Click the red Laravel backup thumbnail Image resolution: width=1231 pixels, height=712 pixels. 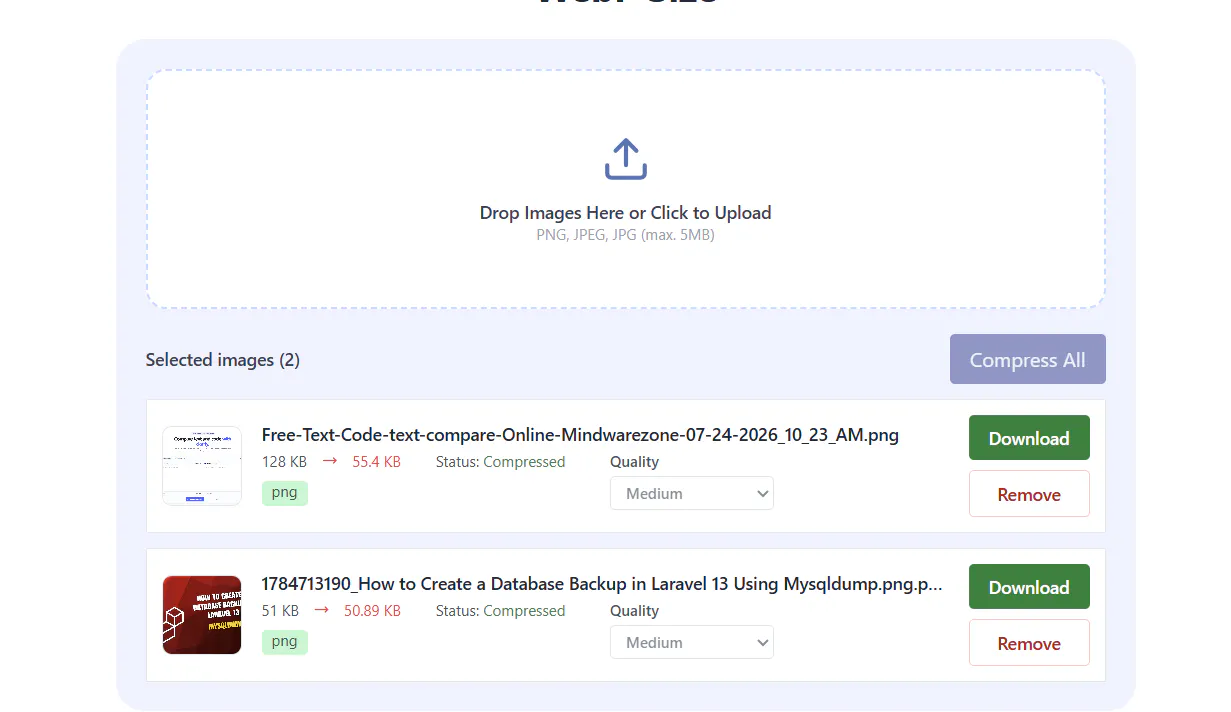pyautogui.click(x=202, y=615)
